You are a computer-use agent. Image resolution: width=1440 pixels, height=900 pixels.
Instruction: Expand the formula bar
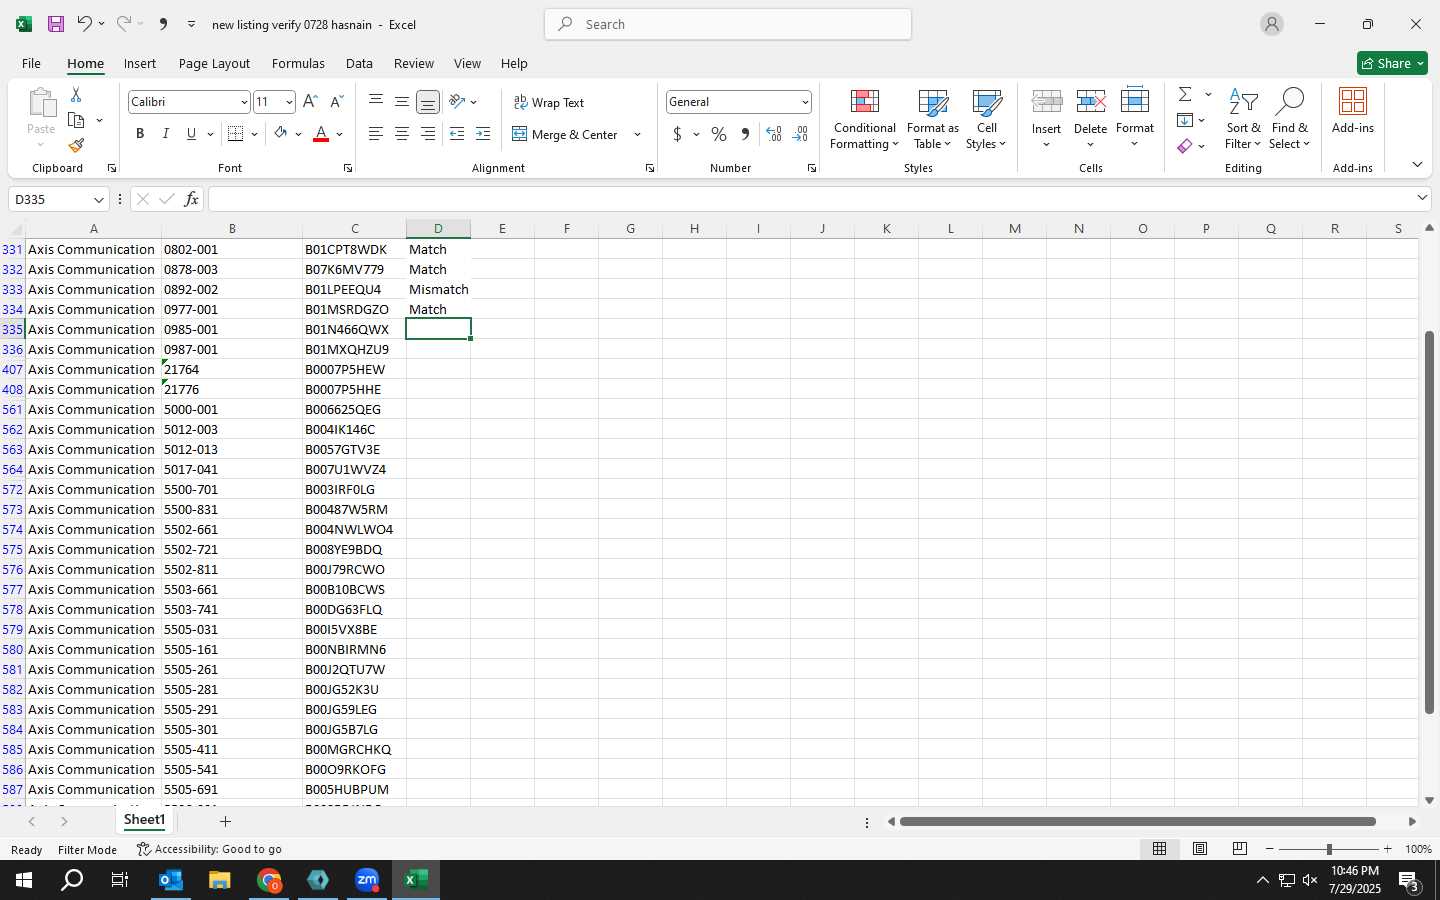point(1422,198)
